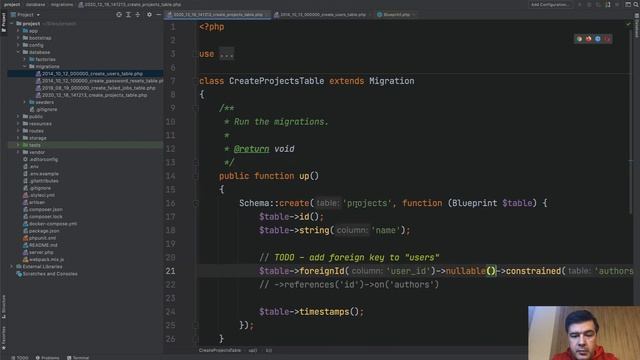Expand the factories folder

point(24,59)
